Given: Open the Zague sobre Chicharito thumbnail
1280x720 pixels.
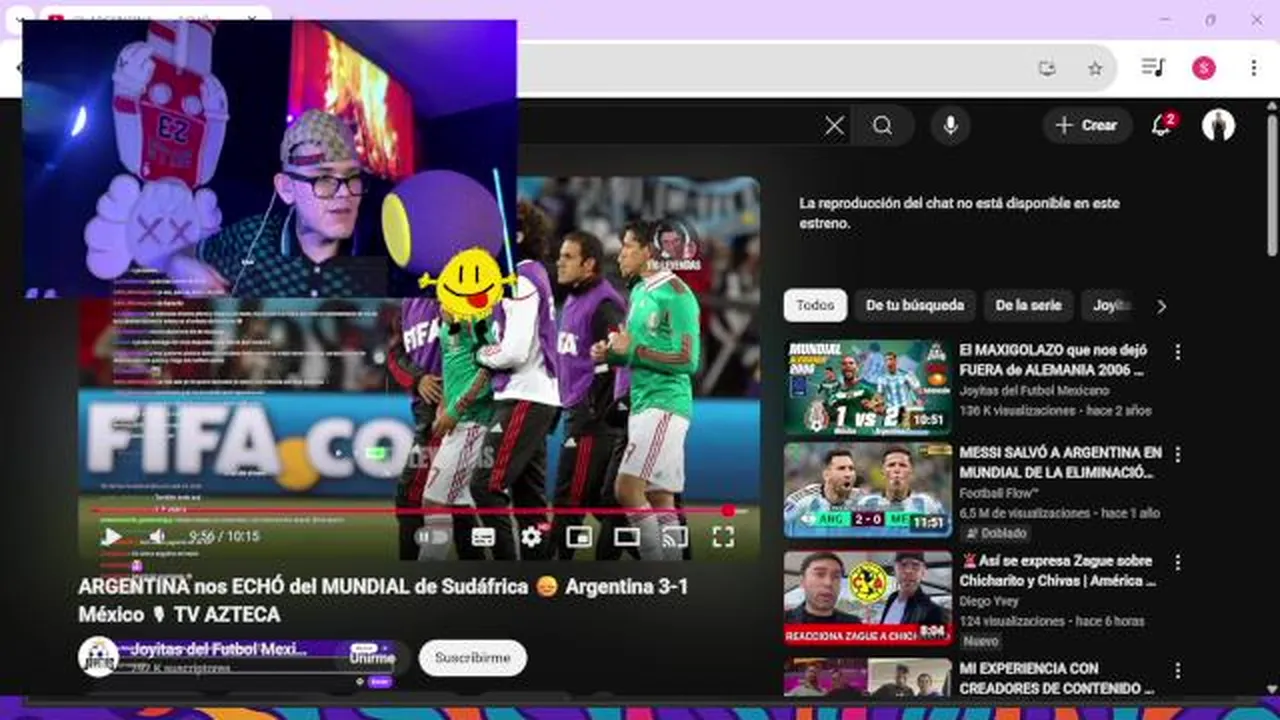Looking at the screenshot, I should pos(867,597).
